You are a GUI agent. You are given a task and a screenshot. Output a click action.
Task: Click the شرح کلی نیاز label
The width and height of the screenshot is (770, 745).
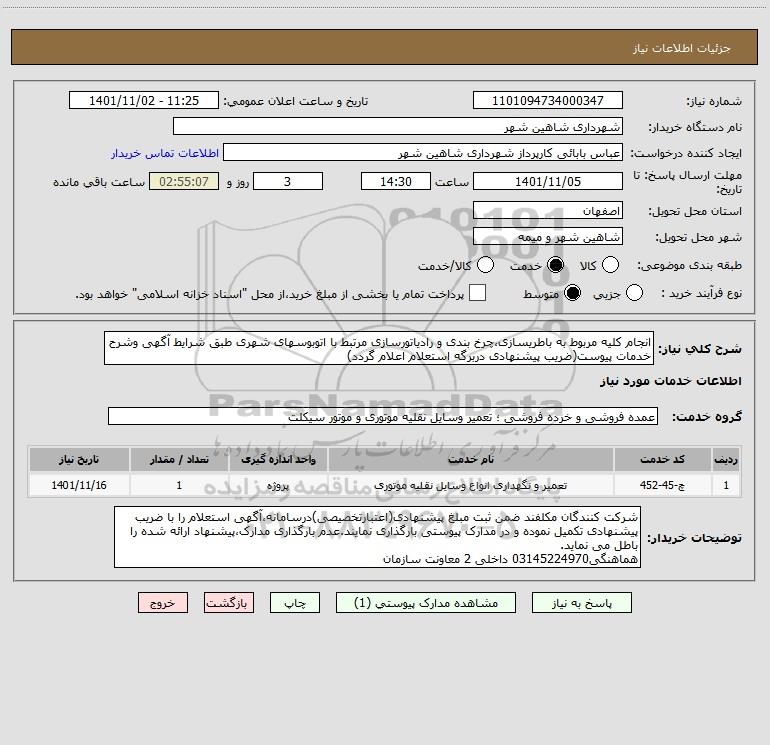tap(700, 349)
